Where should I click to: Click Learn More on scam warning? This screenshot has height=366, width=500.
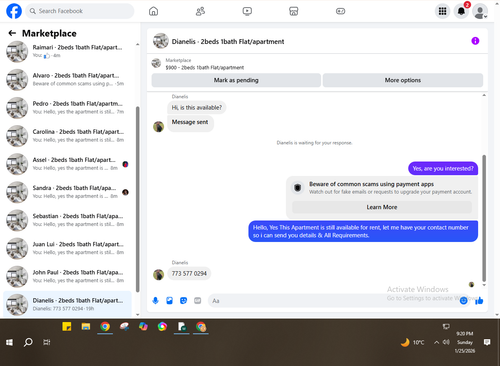382,207
